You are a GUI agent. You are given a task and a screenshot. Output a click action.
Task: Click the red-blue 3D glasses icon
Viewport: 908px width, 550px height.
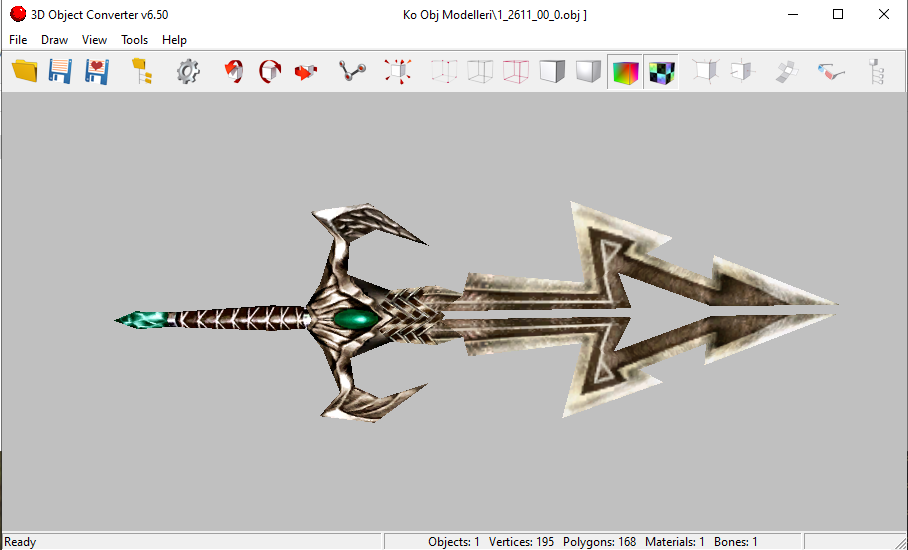coord(832,72)
